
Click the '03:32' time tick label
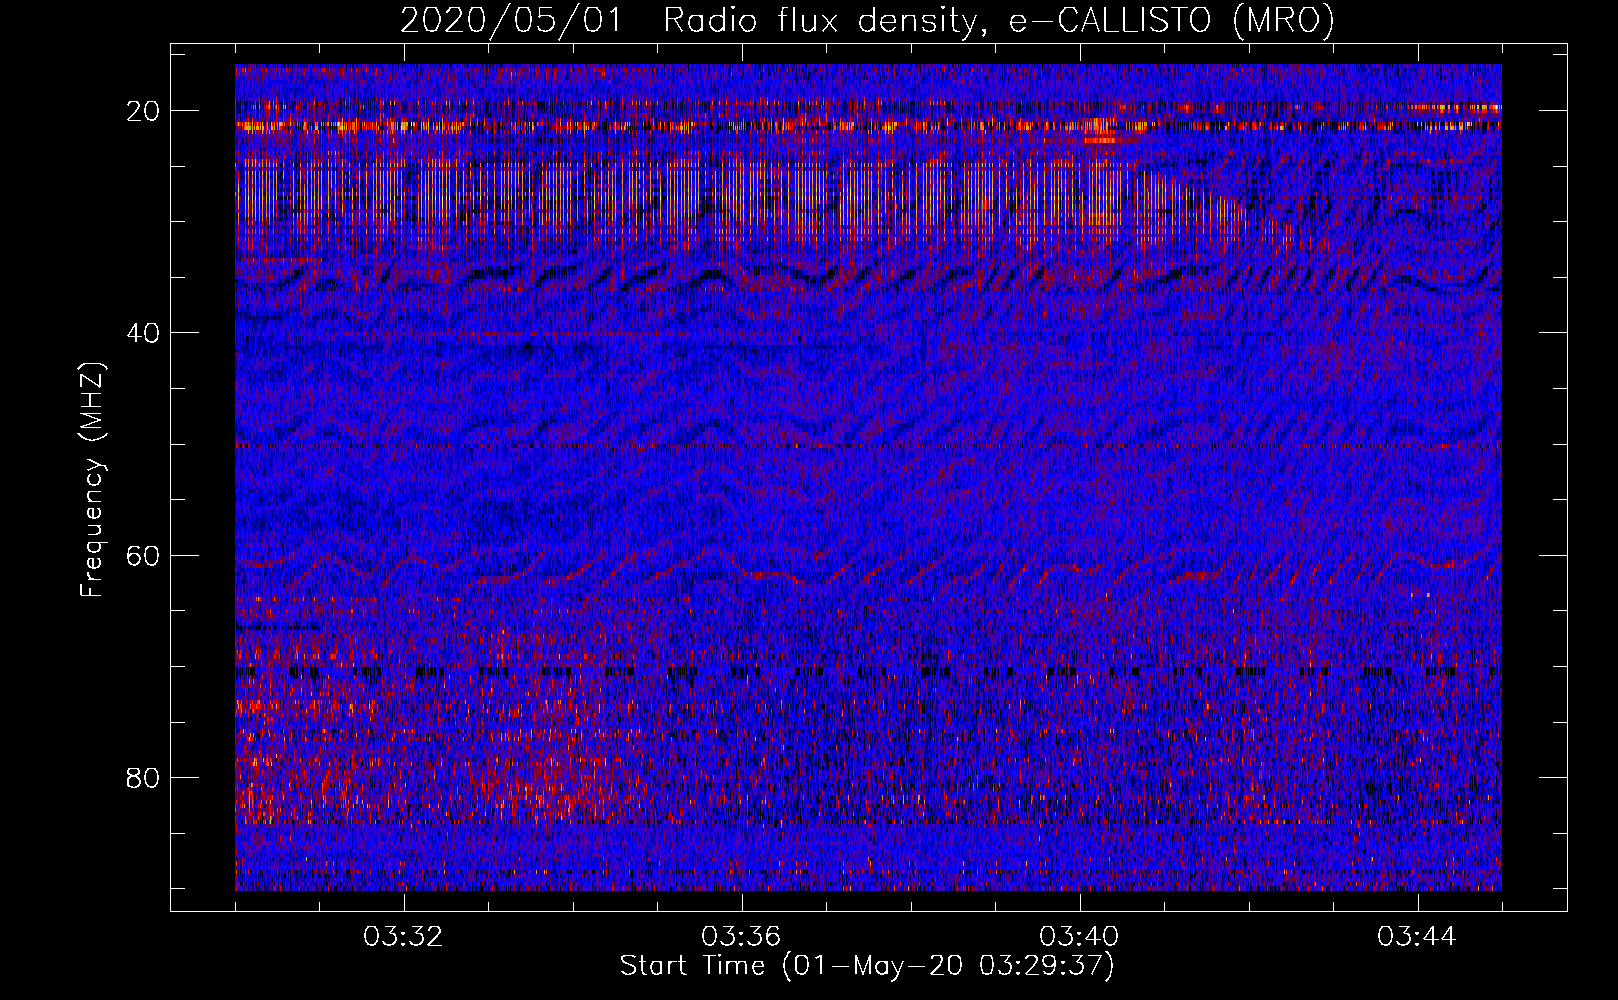(x=404, y=937)
